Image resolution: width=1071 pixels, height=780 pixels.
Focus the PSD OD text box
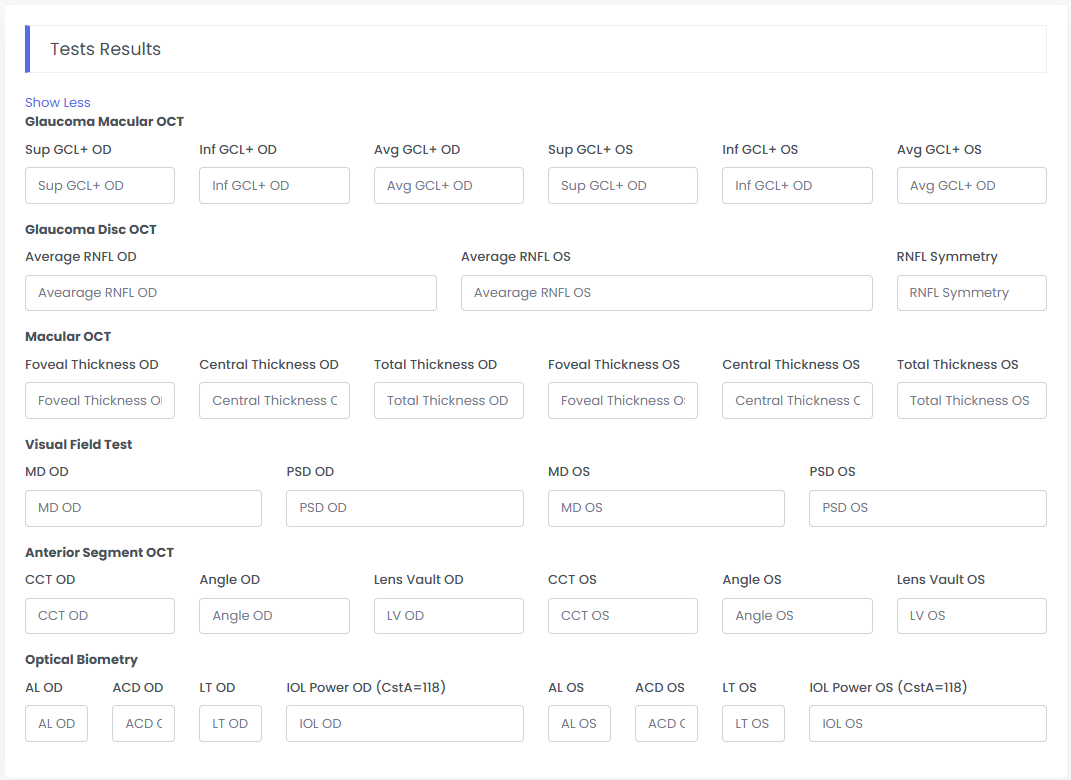pos(404,508)
